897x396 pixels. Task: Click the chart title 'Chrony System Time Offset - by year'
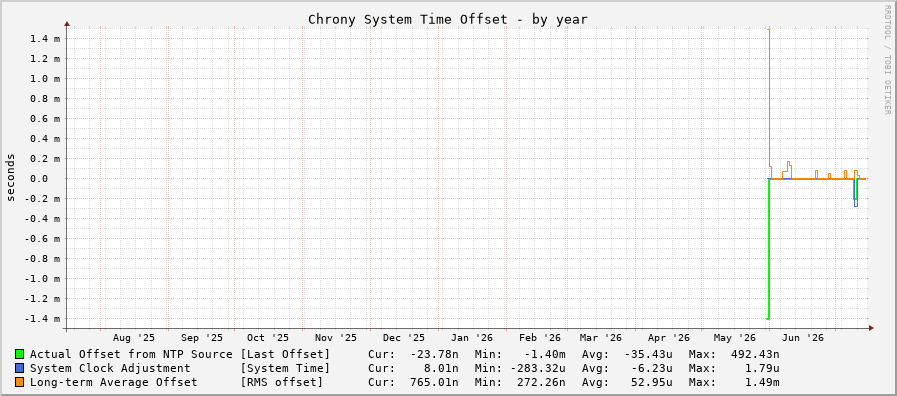click(448, 19)
